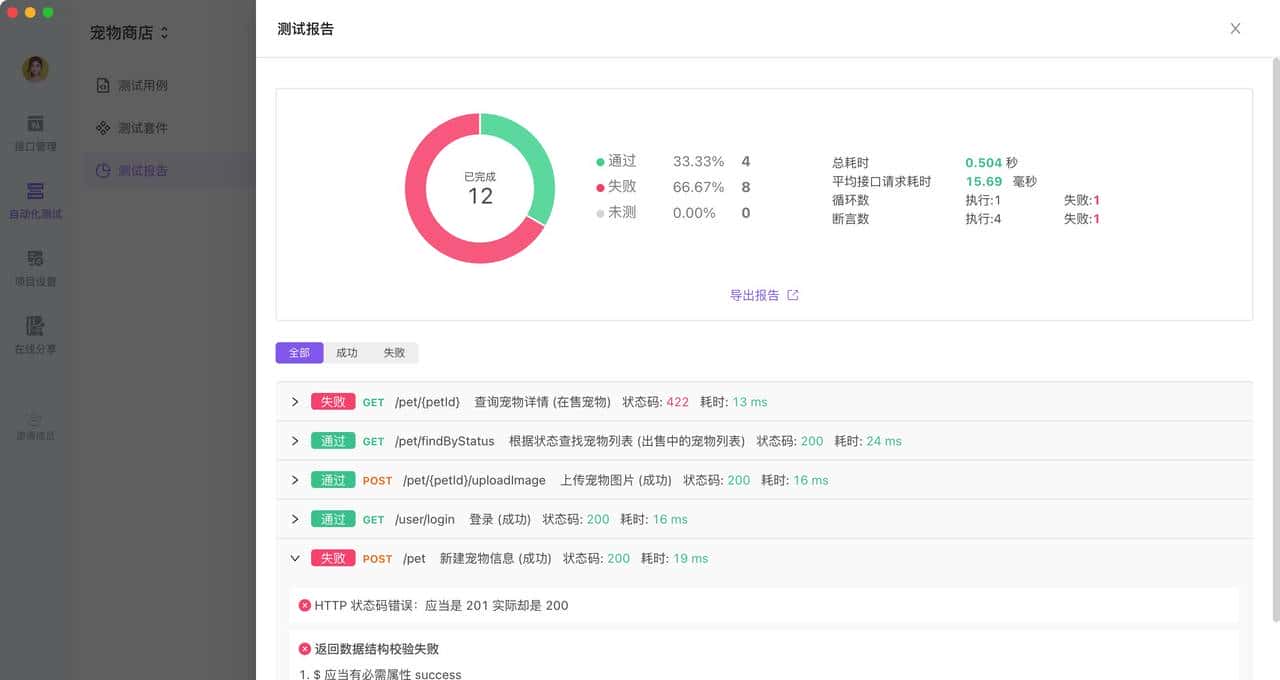Click the 导出报告 export link
The height and width of the screenshot is (680, 1280).
click(758, 294)
